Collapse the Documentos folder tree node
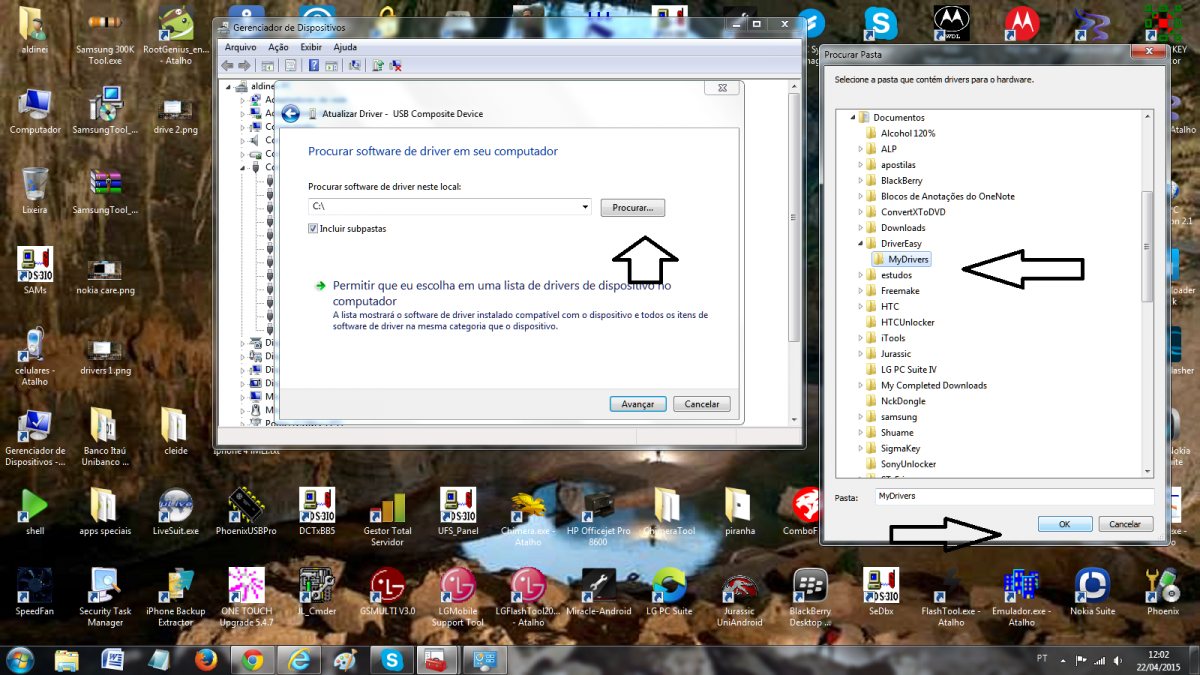The height and width of the screenshot is (675, 1200). pyautogui.click(x=854, y=118)
